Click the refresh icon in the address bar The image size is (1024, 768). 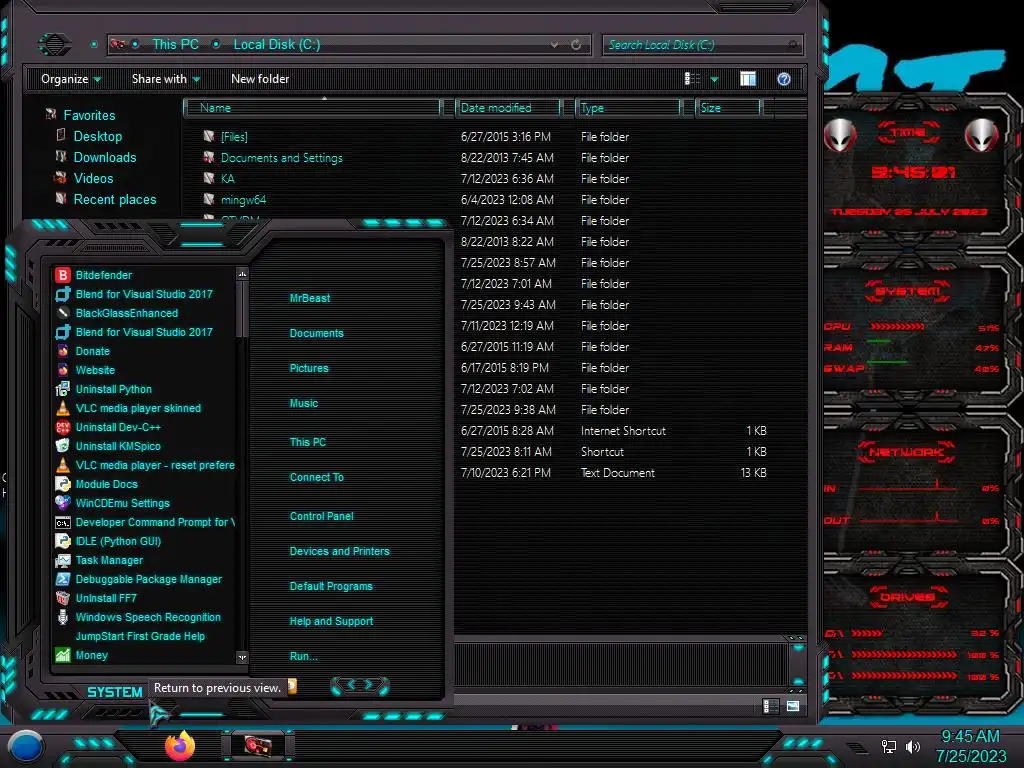[x=576, y=44]
